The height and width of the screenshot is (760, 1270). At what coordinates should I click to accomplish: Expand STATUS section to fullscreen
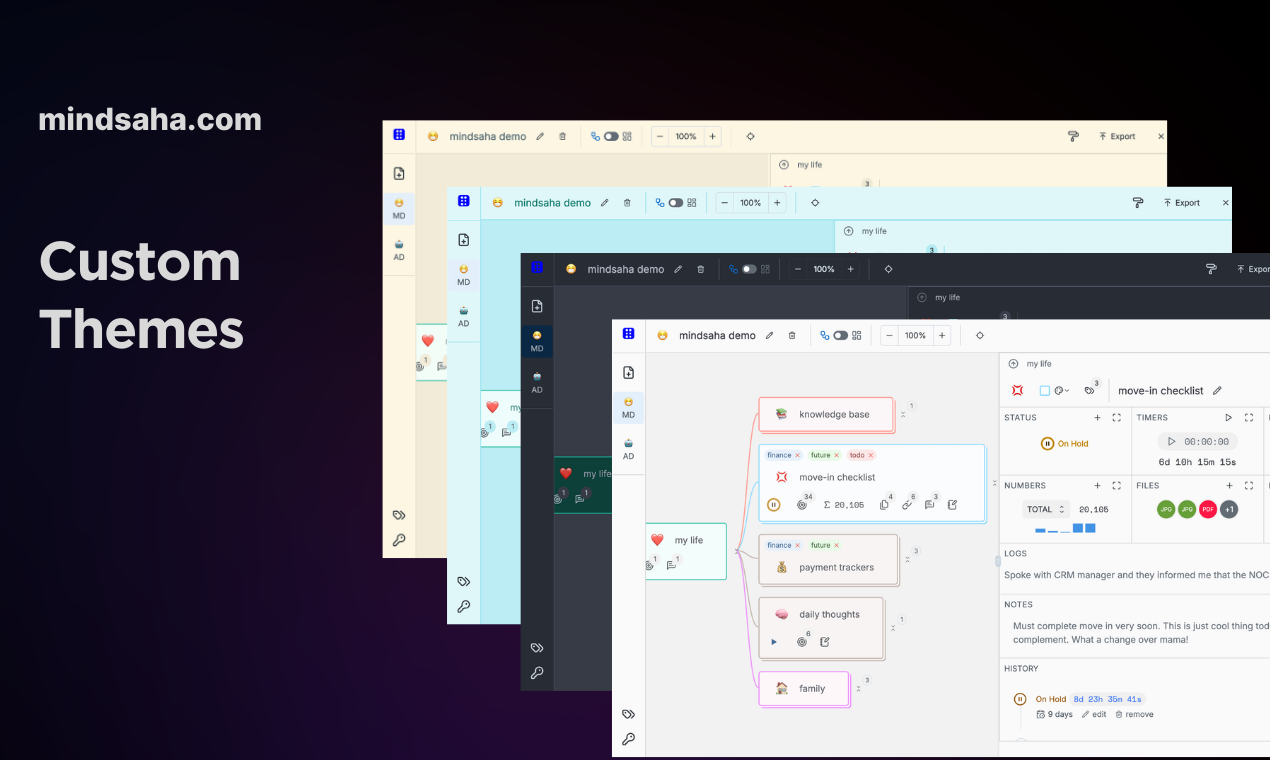click(x=1117, y=417)
